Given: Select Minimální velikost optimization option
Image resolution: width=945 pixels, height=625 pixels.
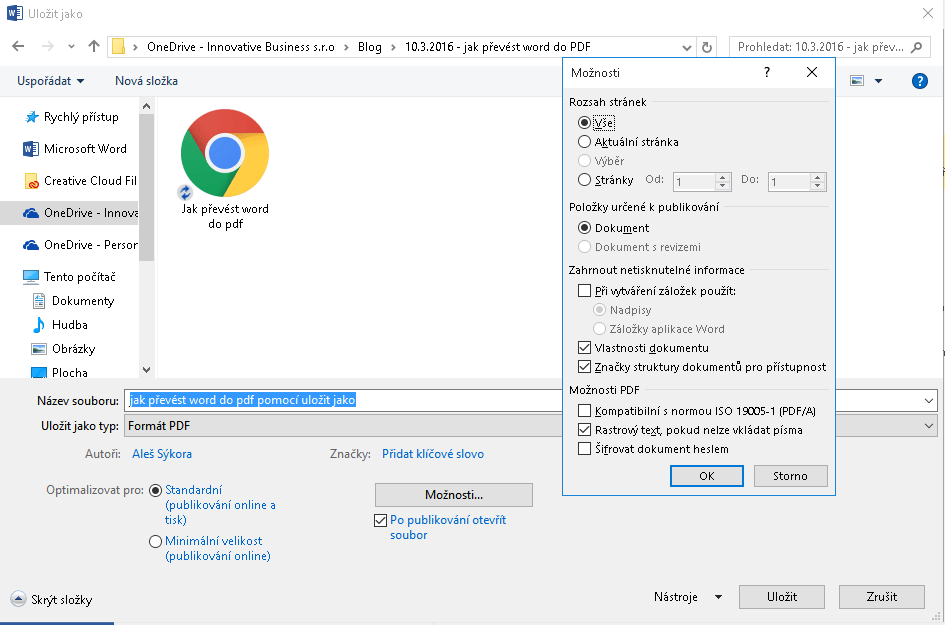Looking at the screenshot, I should 155,541.
